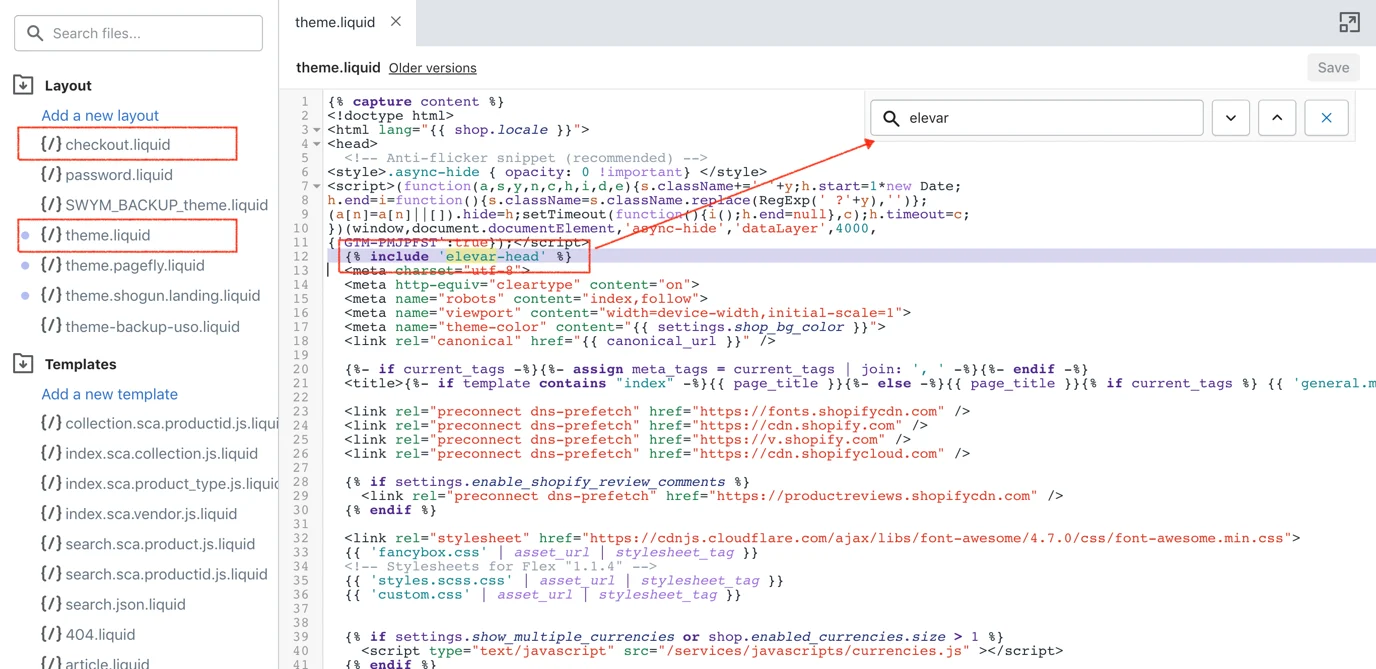Click Add a new template link

click(x=109, y=394)
